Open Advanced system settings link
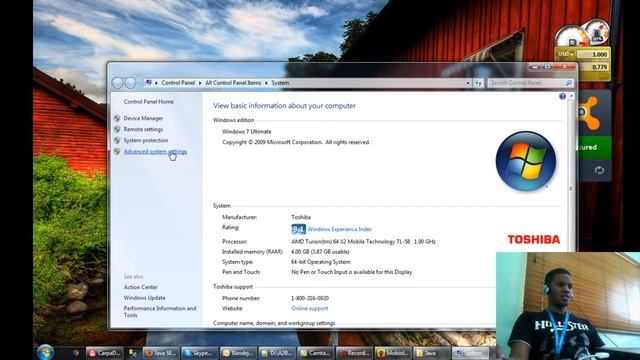 [x=155, y=151]
